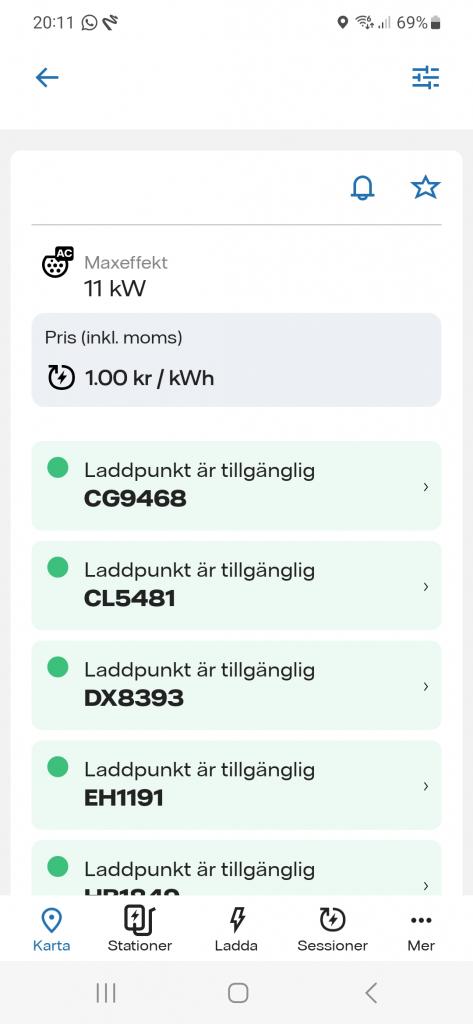This screenshot has width=473, height=1024.
Task: Tap the back arrow icon
Action: [47, 78]
